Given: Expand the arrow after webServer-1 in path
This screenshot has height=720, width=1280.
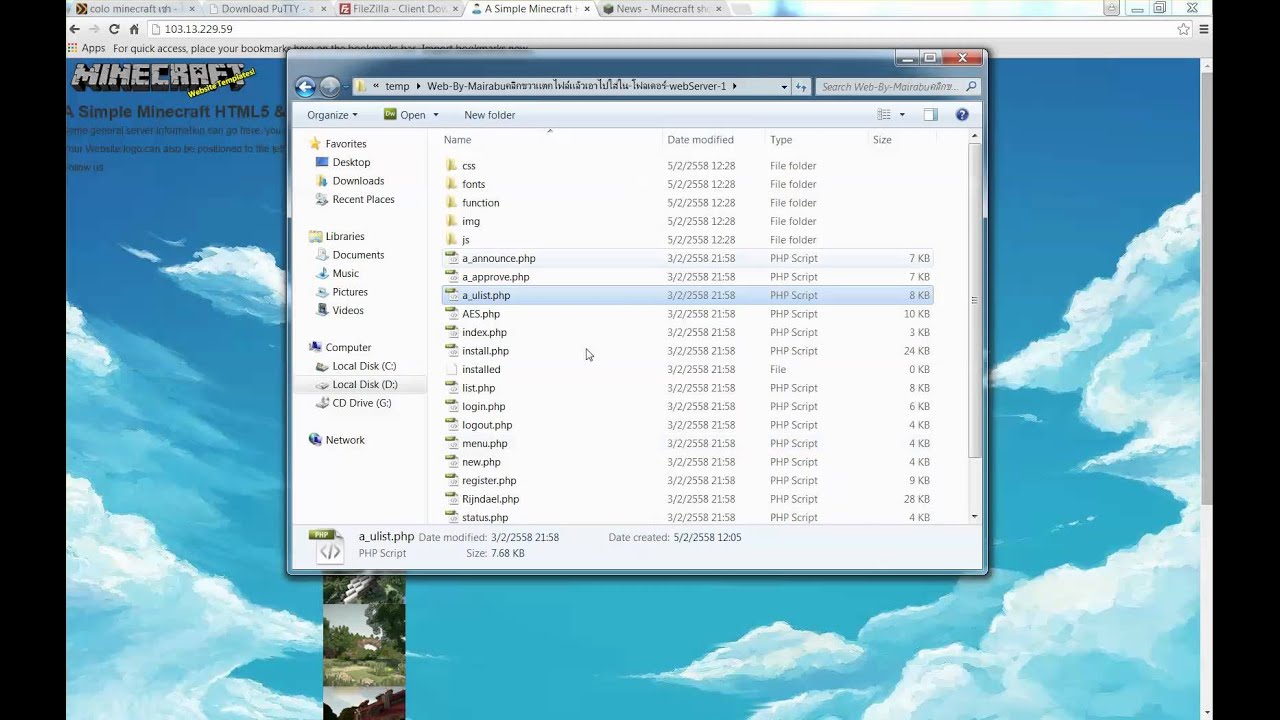Looking at the screenshot, I should click(735, 87).
